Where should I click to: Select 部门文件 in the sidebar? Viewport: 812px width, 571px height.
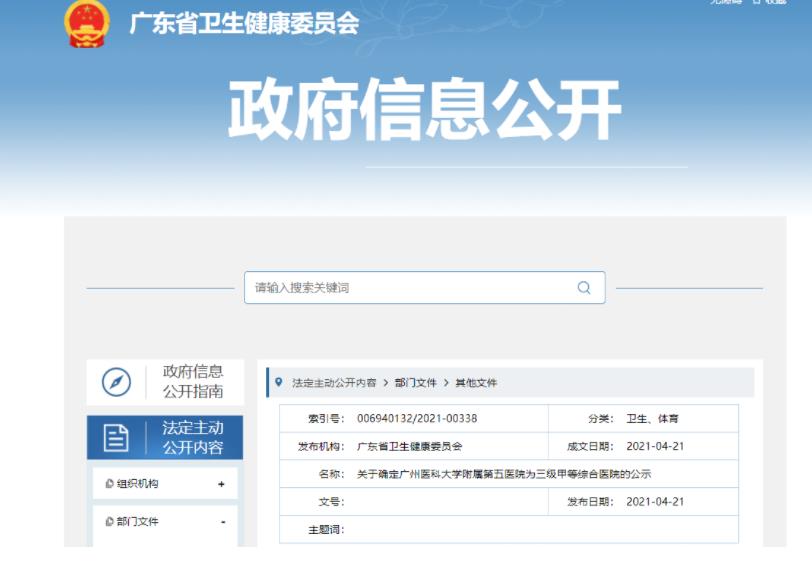pos(138,522)
